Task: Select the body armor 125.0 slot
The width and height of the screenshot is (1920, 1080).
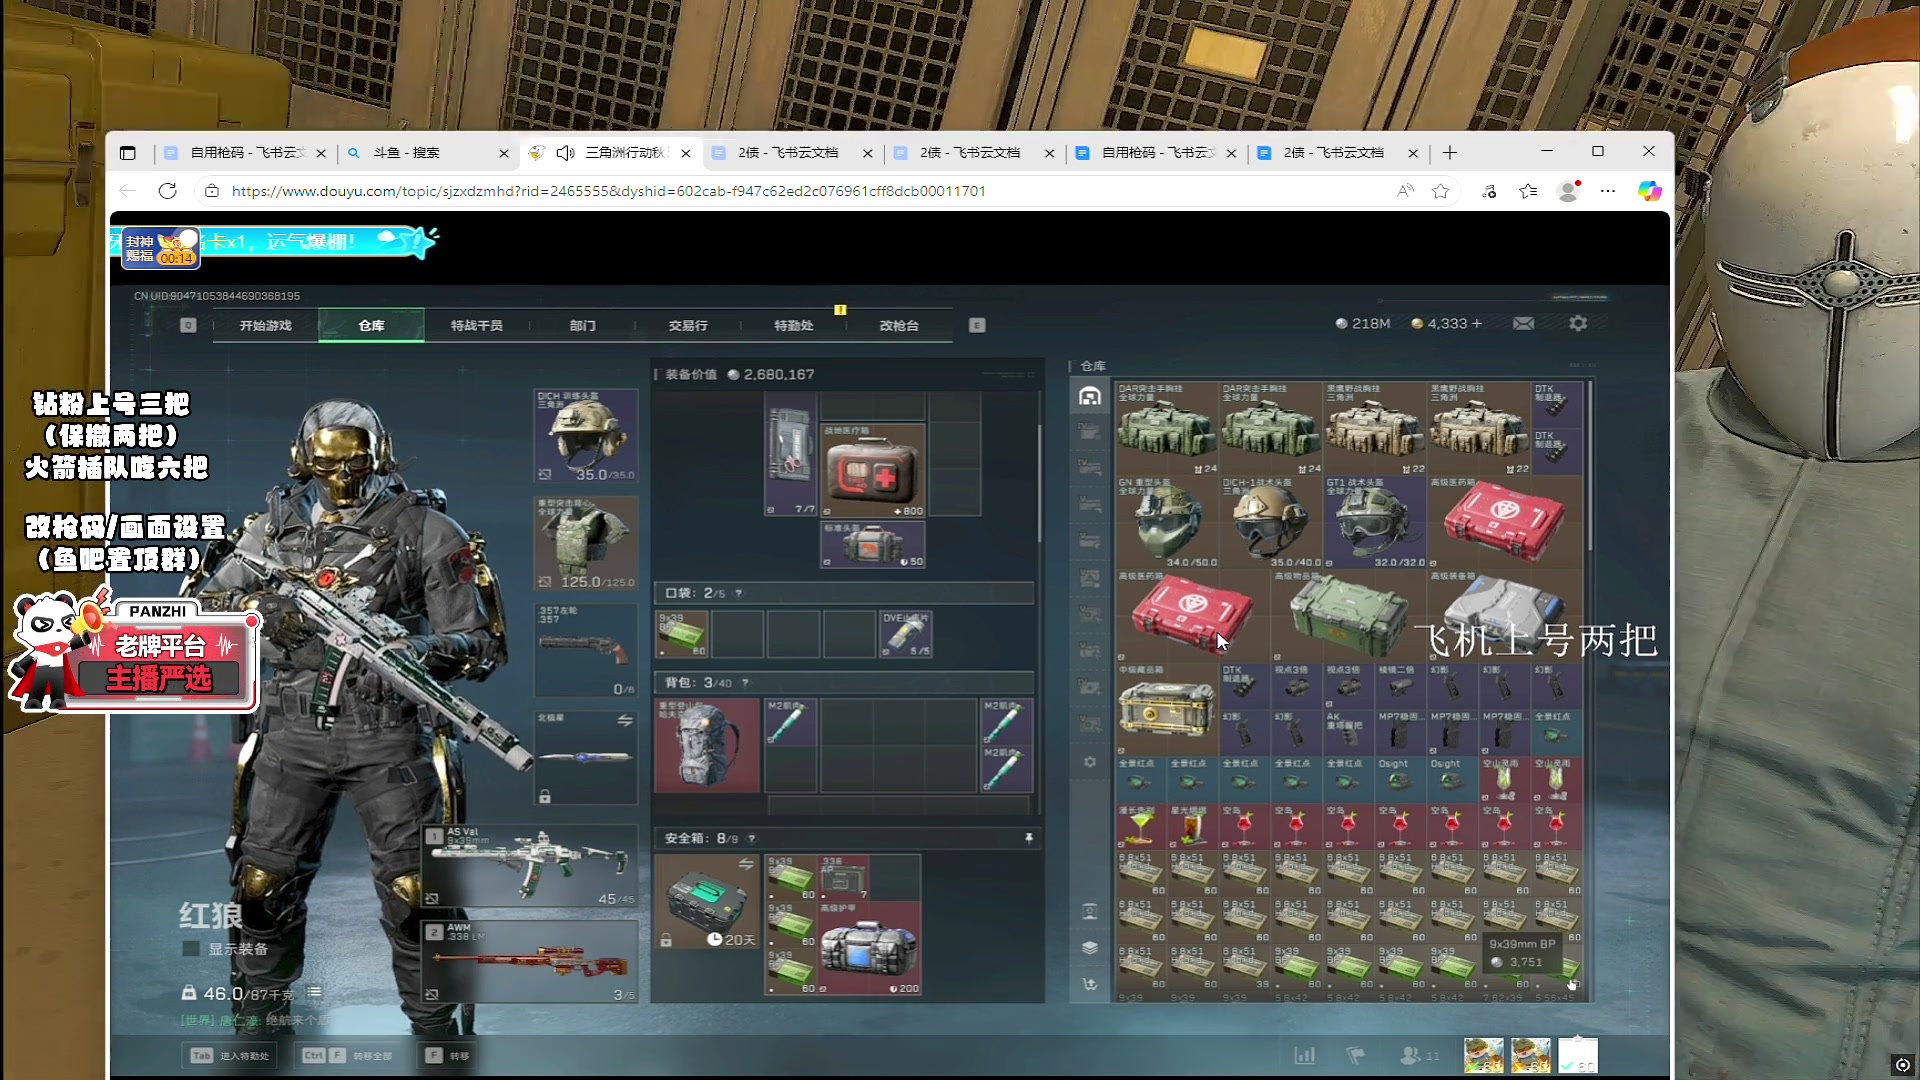Action: click(x=586, y=543)
